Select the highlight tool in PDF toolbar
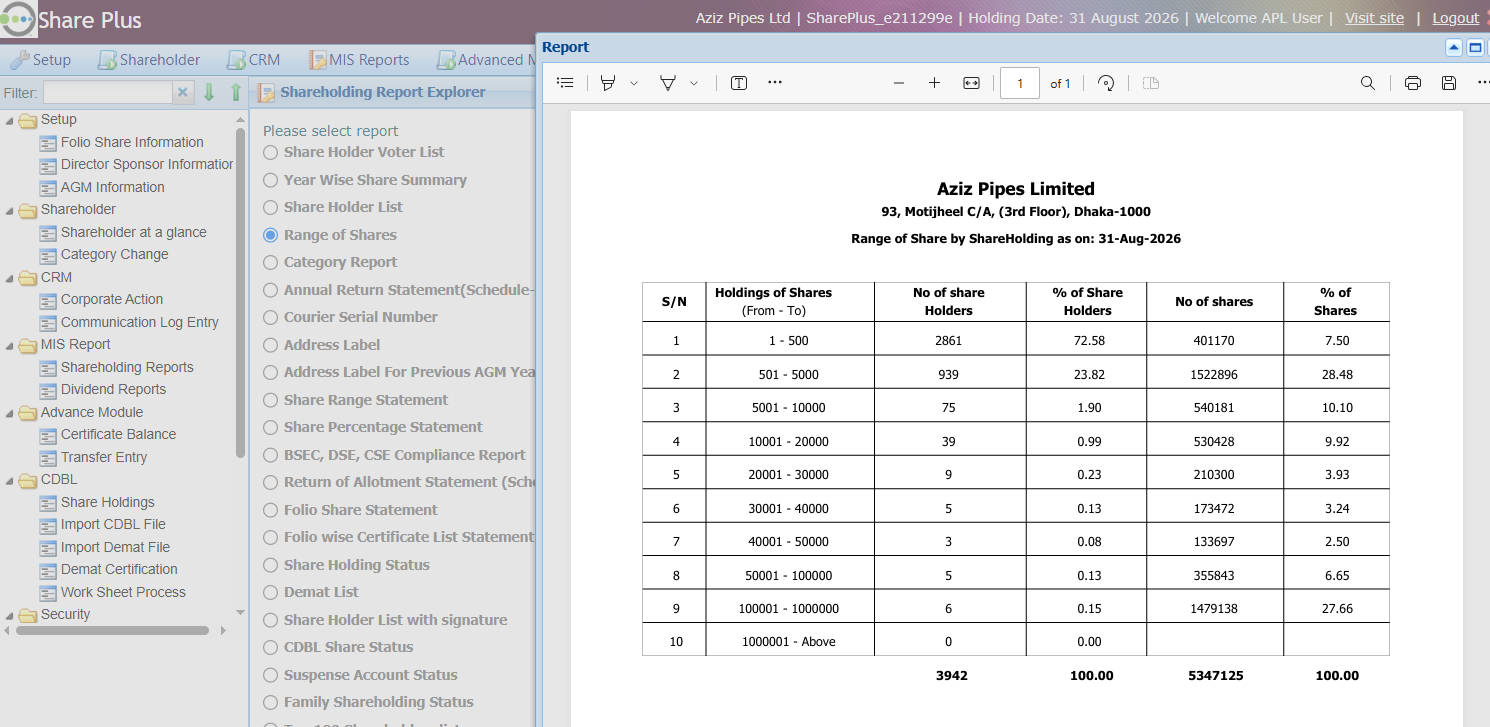 [x=607, y=83]
